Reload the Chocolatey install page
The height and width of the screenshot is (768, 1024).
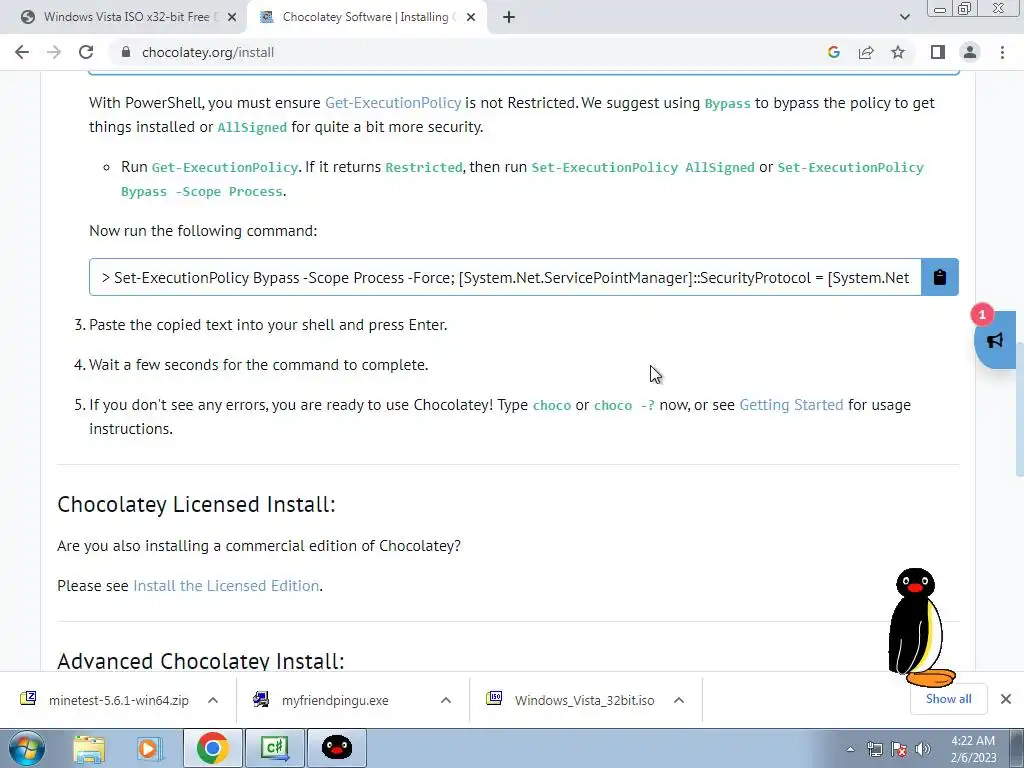click(86, 52)
